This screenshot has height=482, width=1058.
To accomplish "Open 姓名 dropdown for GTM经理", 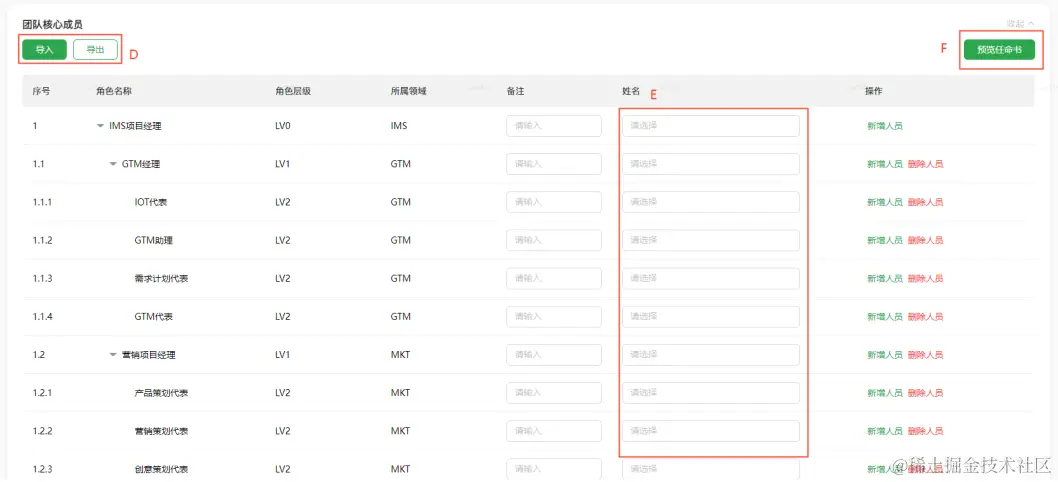I will [x=711, y=164].
